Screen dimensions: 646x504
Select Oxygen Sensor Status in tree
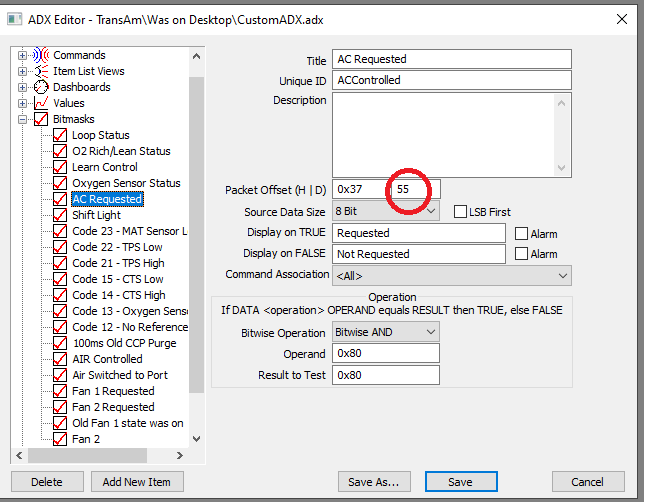pyautogui.click(x=126, y=183)
